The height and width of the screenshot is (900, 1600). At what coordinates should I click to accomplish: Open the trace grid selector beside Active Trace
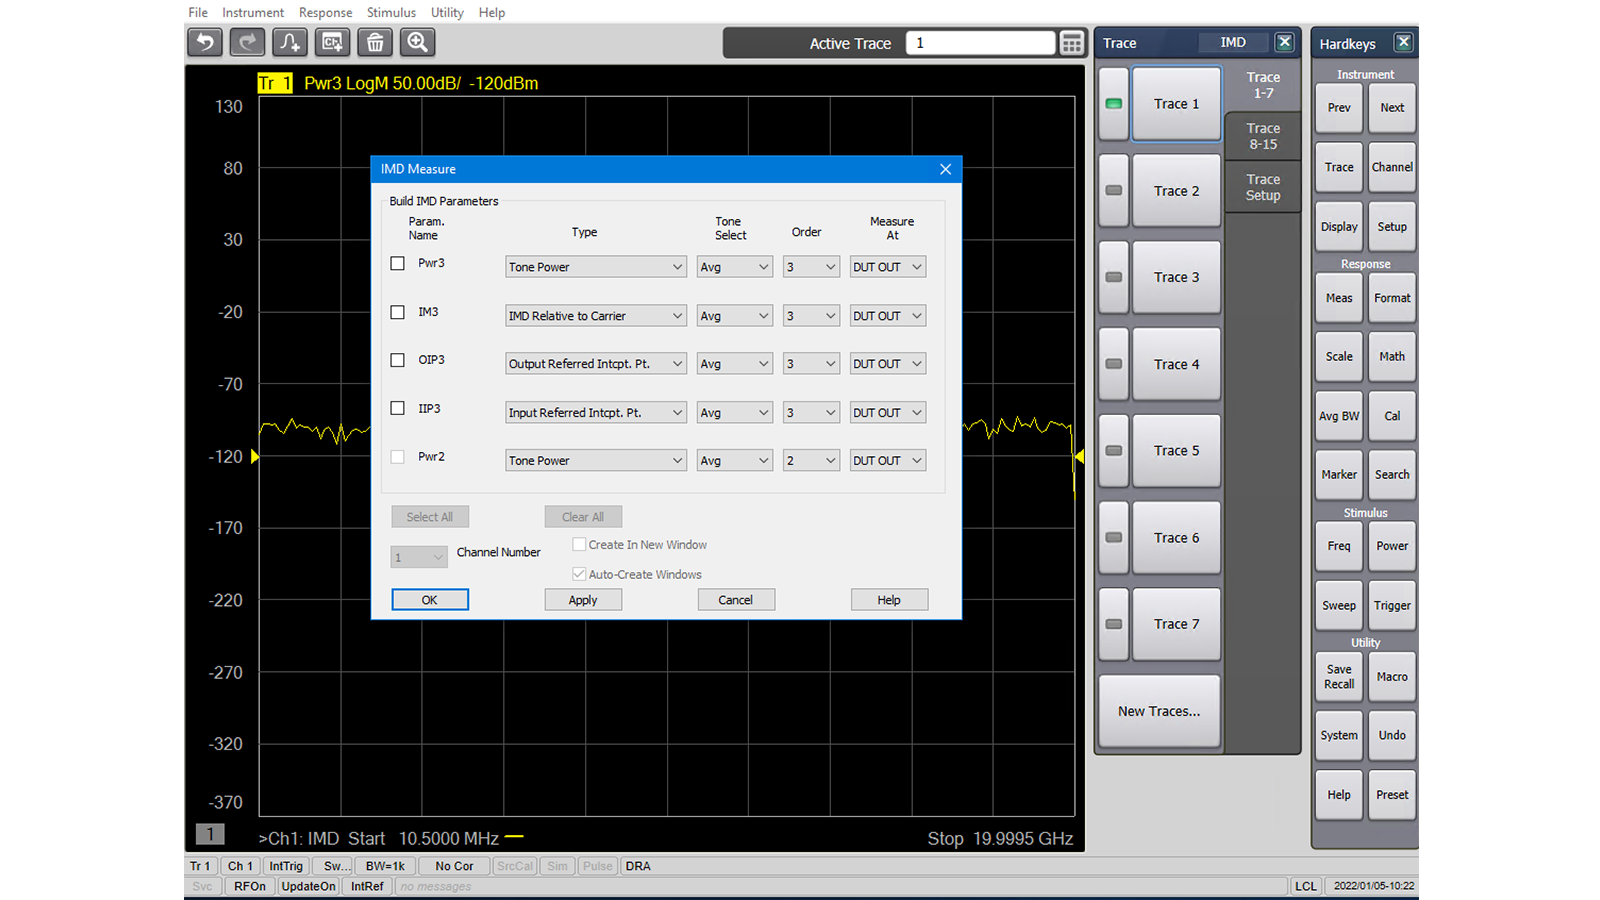pos(1071,42)
